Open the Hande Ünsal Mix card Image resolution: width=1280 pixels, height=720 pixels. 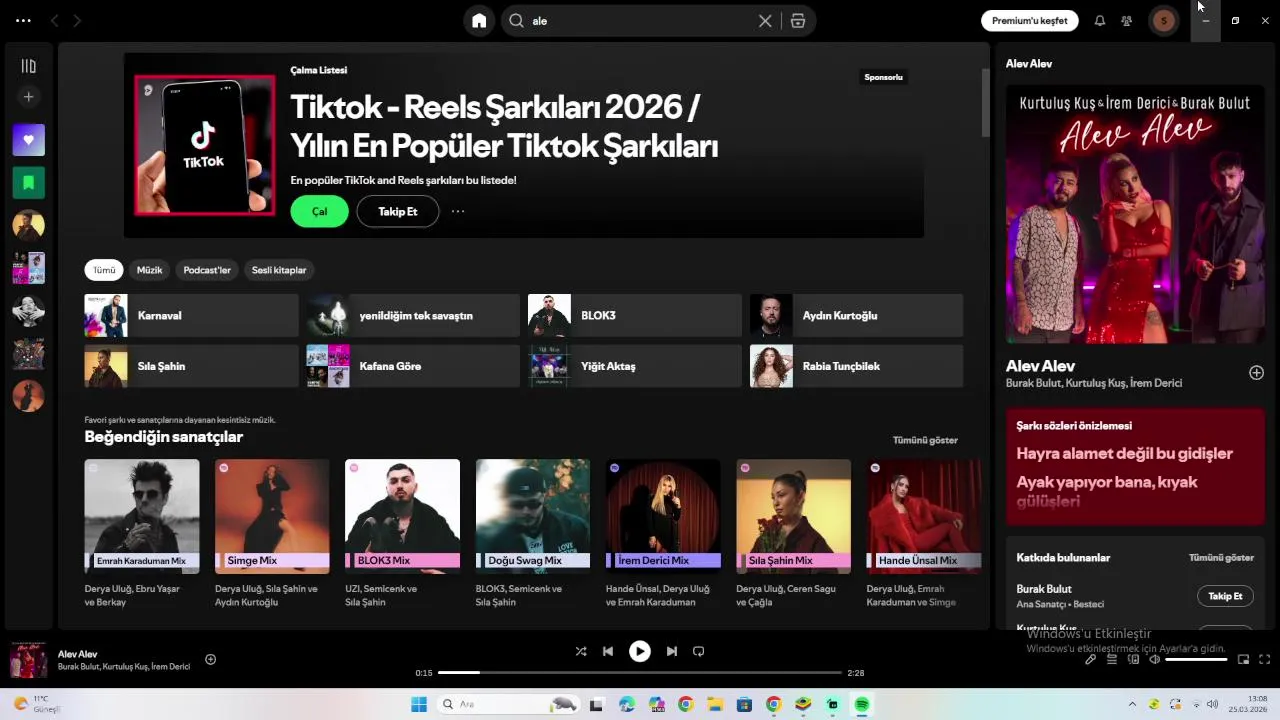point(924,533)
